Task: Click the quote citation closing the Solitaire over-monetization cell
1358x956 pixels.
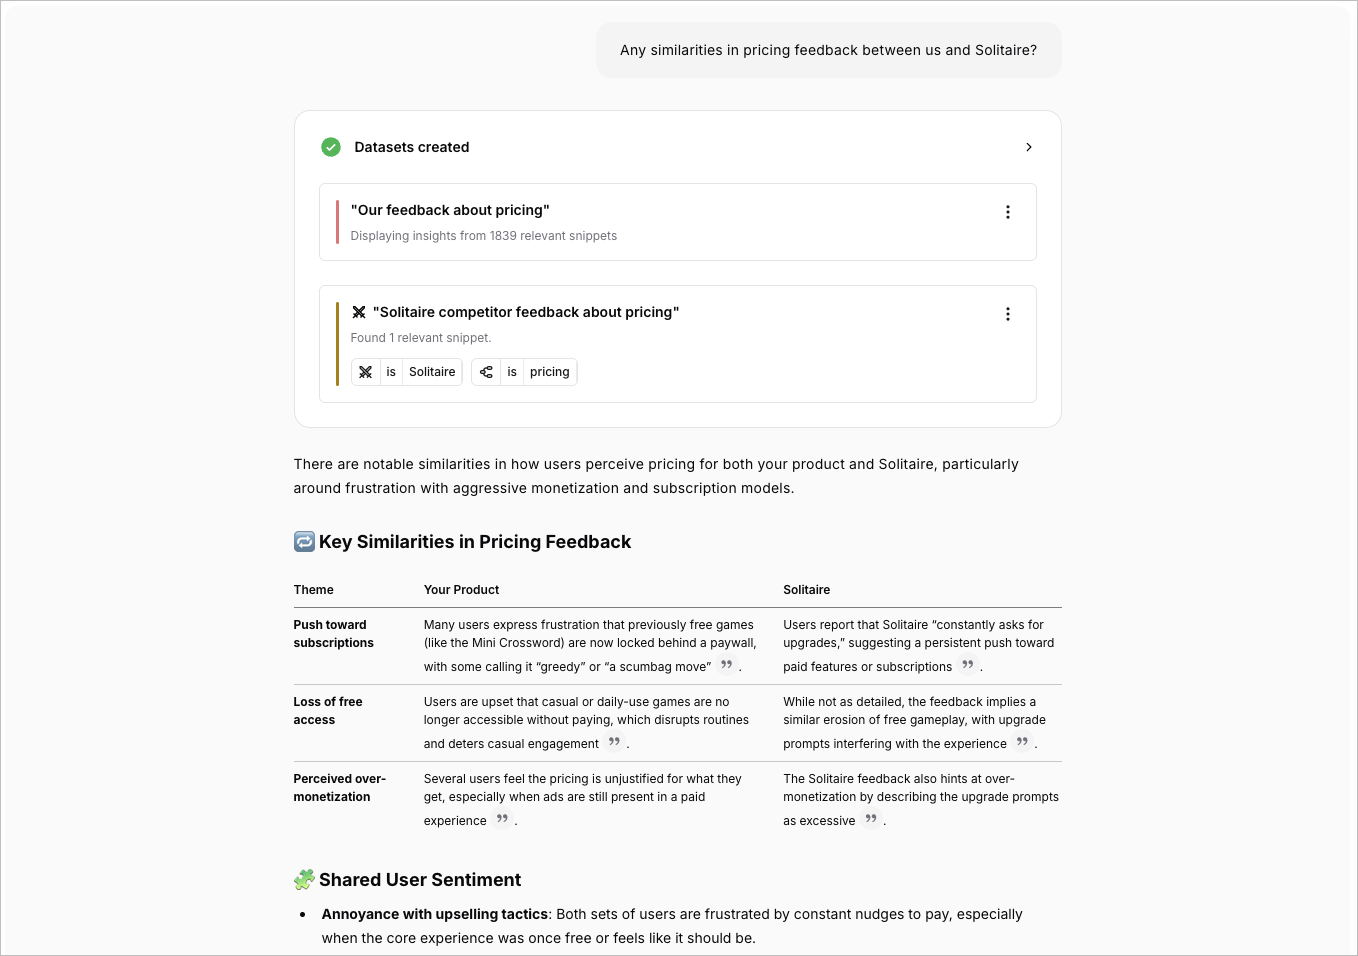Action: [x=869, y=818]
